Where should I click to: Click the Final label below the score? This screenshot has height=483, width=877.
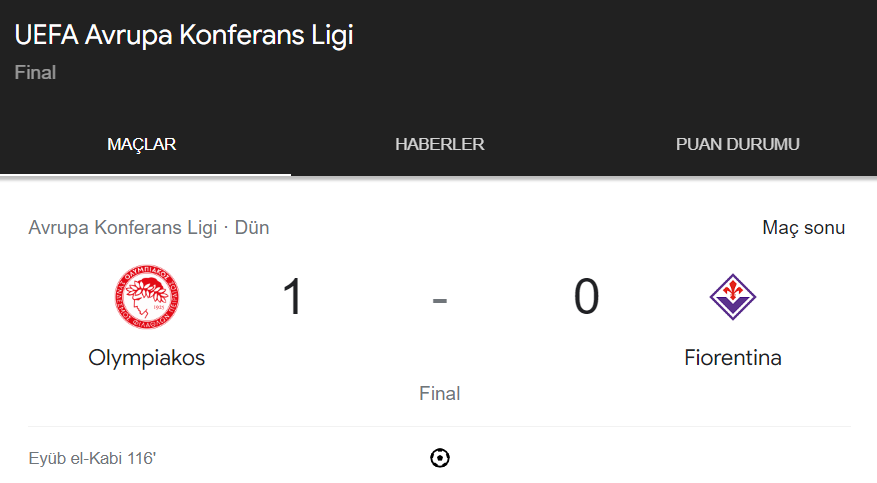coord(440,393)
